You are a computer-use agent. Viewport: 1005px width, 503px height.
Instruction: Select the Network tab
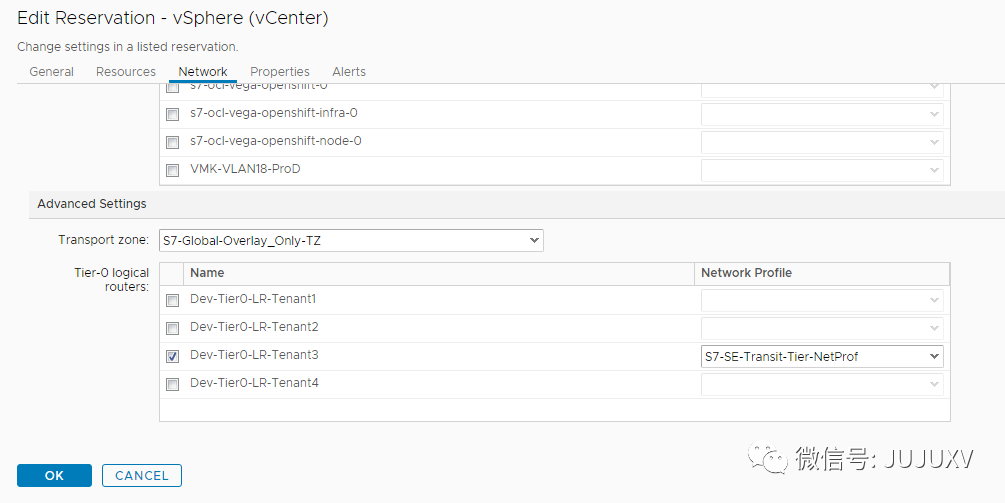tap(203, 72)
